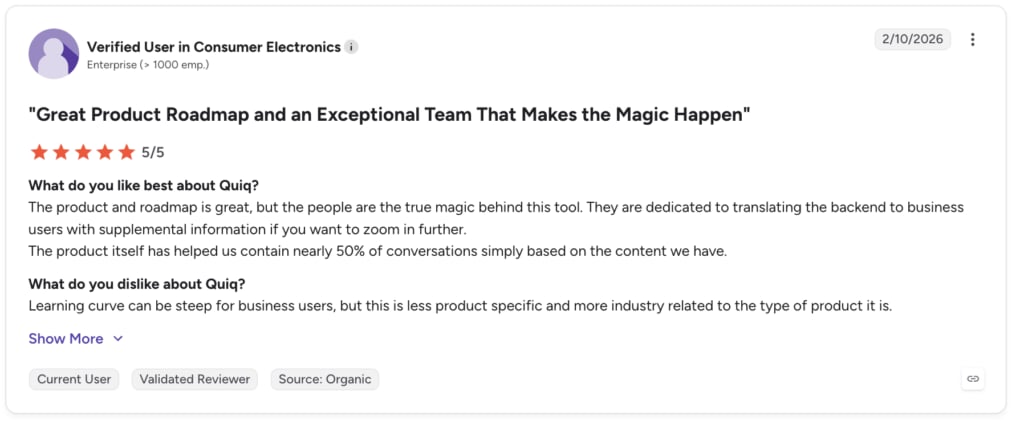The width and height of the screenshot is (1024, 425).
Task: Click the fifth orange rating star
Action: pos(127,153)
